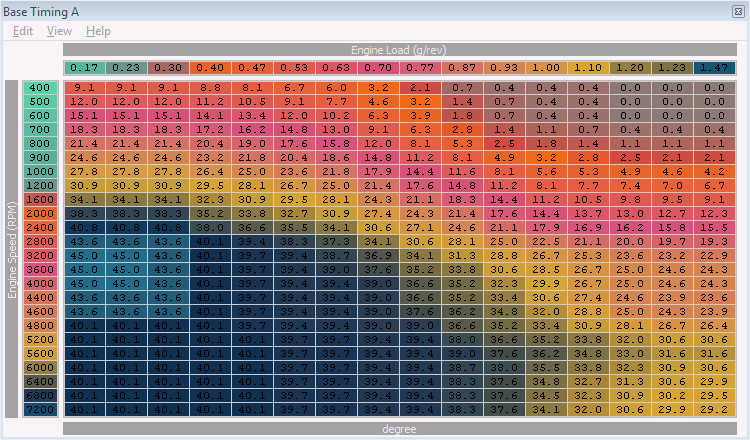750x440 pixels.
Task: Select the 0.93 engine load column header
Action: pos(504,68)
